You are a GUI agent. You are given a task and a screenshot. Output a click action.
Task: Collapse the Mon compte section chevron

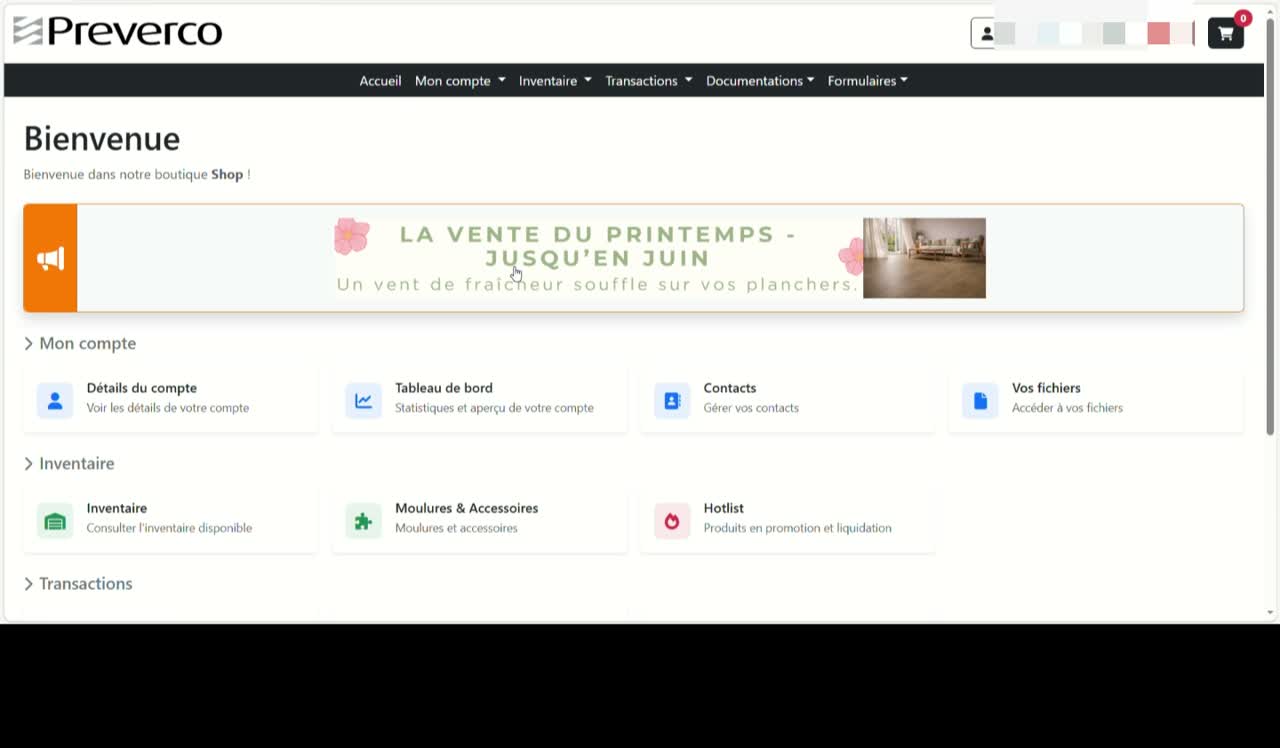(29, 344)
